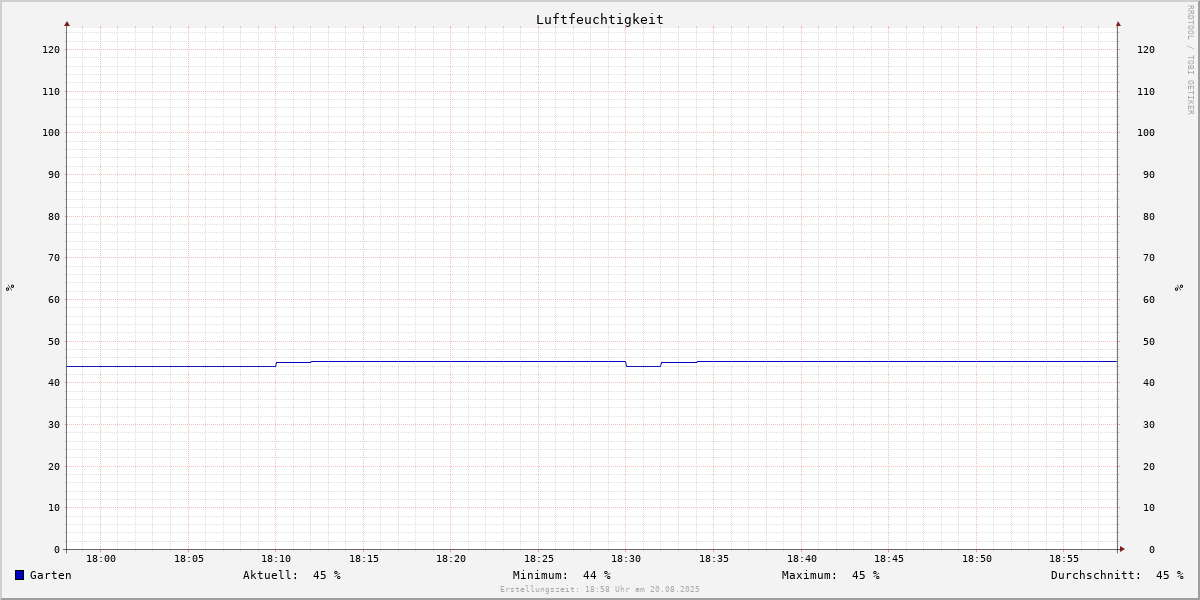This screenshot has height=600, width=1200.
Task: Click the 110 label on the right axis
Action: [x=1146, y=91]
